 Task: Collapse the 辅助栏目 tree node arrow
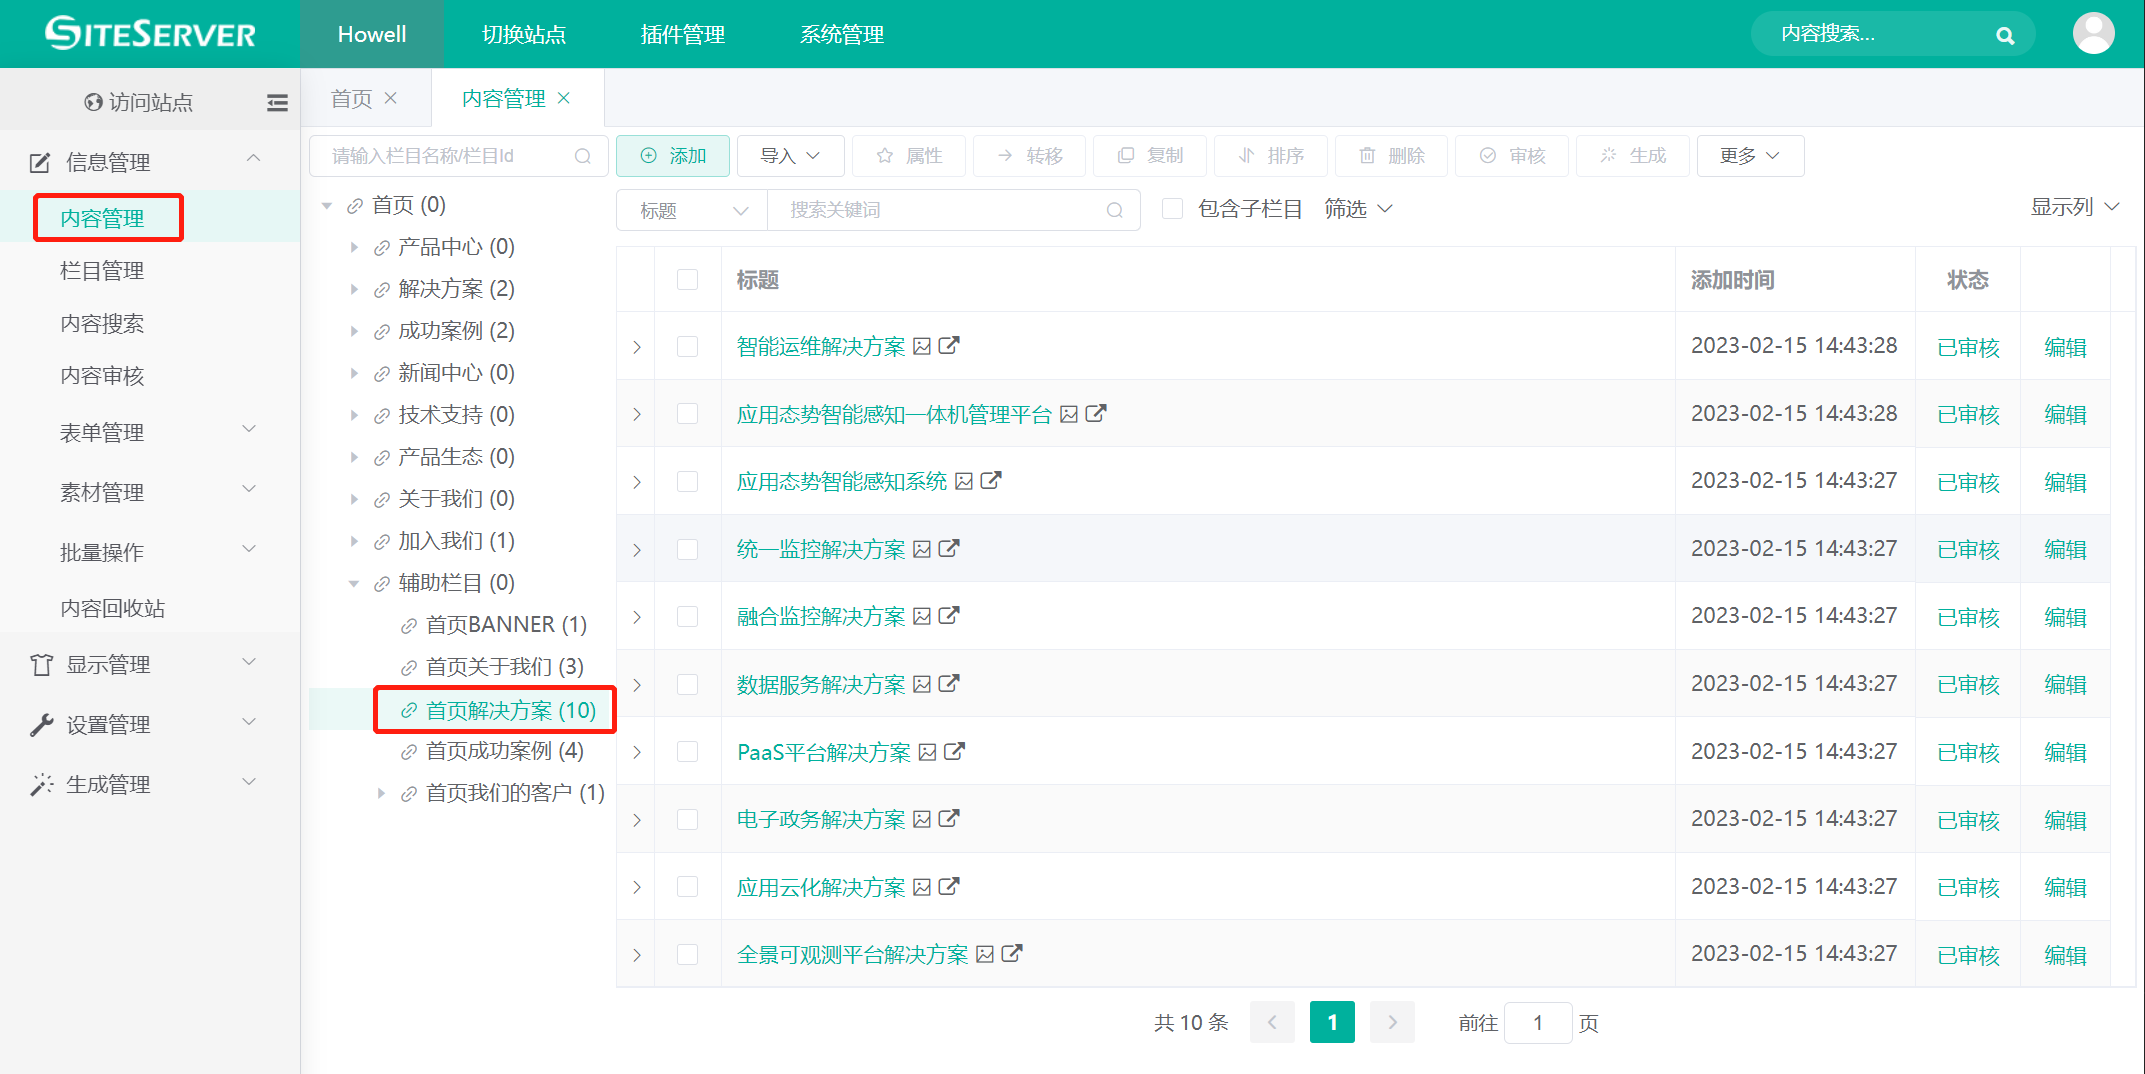[x=354, y=583]
